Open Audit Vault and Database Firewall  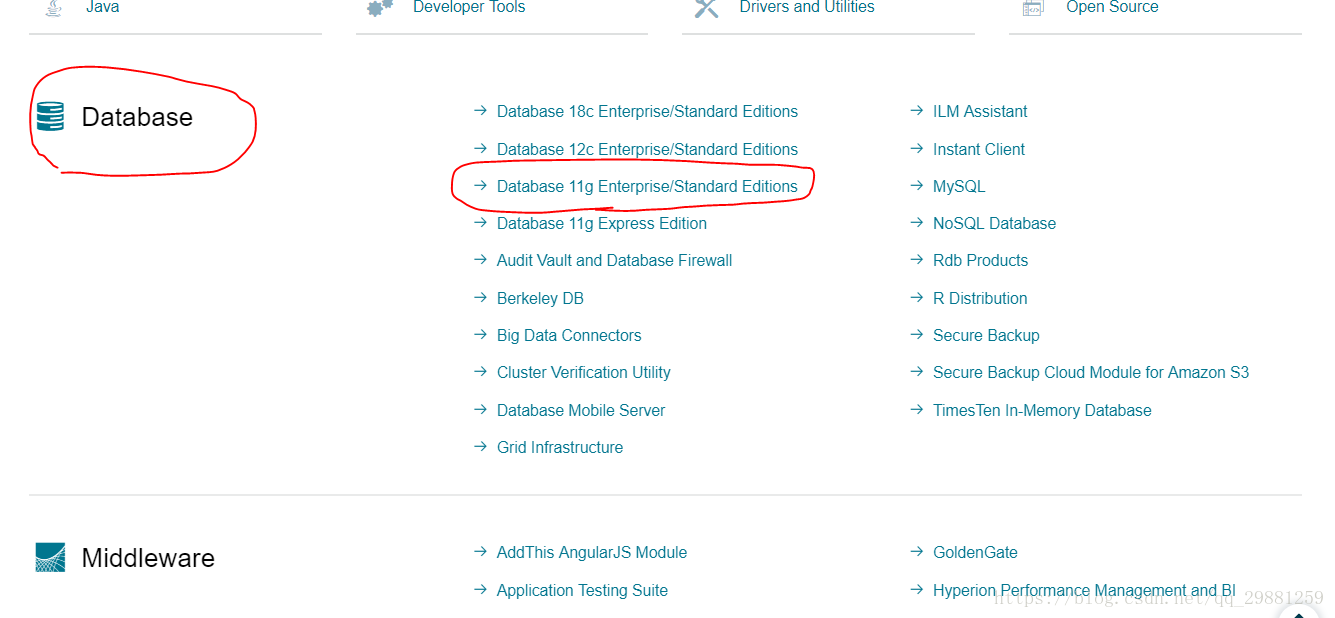pyautogui.click(x=614, y=260)
